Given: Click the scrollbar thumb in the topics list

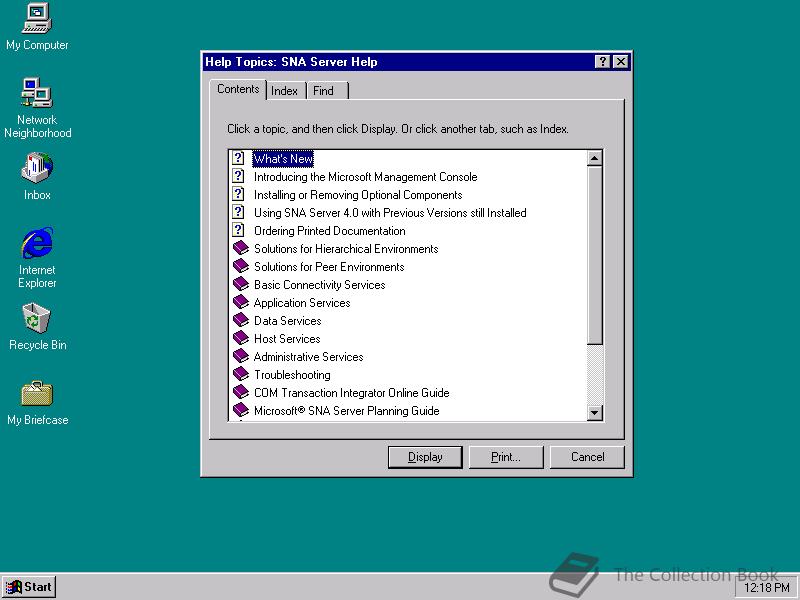Looking at the screenshot, I should pos(594,255).
